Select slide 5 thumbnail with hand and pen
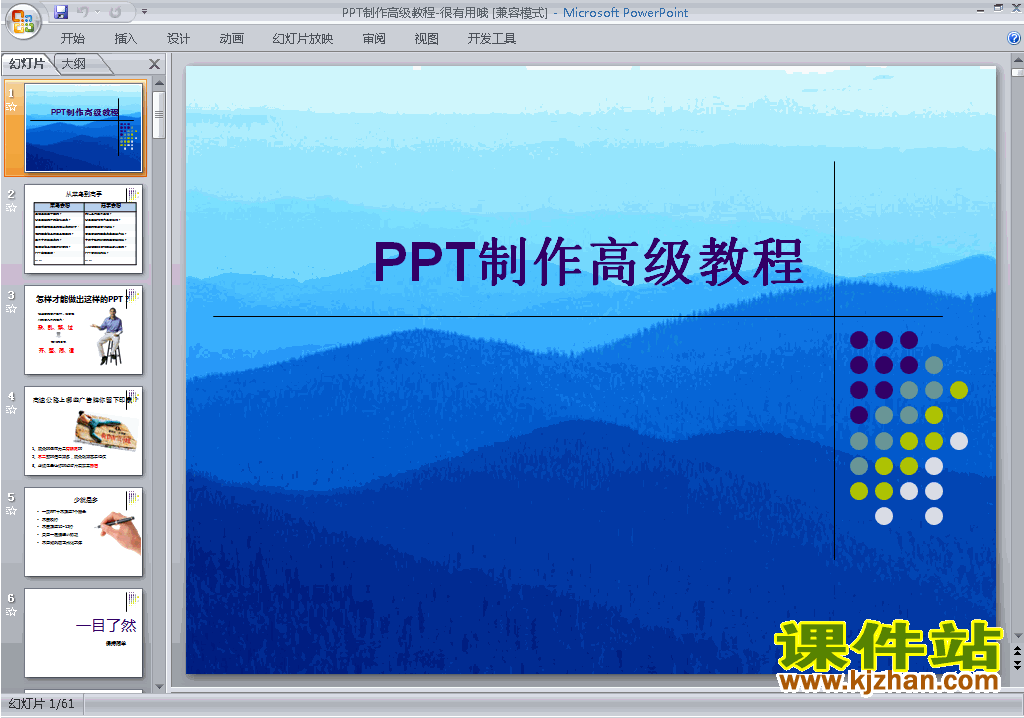 (83, 532)
